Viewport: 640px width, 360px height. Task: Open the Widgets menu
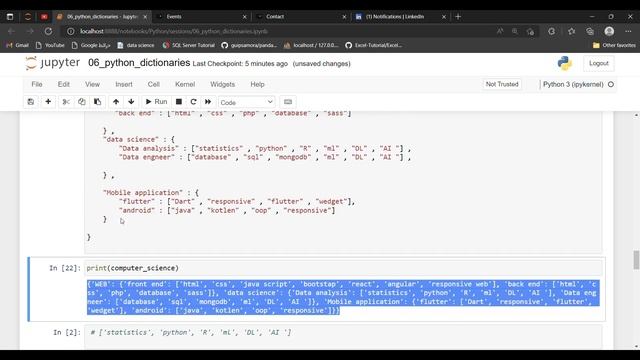point(222,84)
